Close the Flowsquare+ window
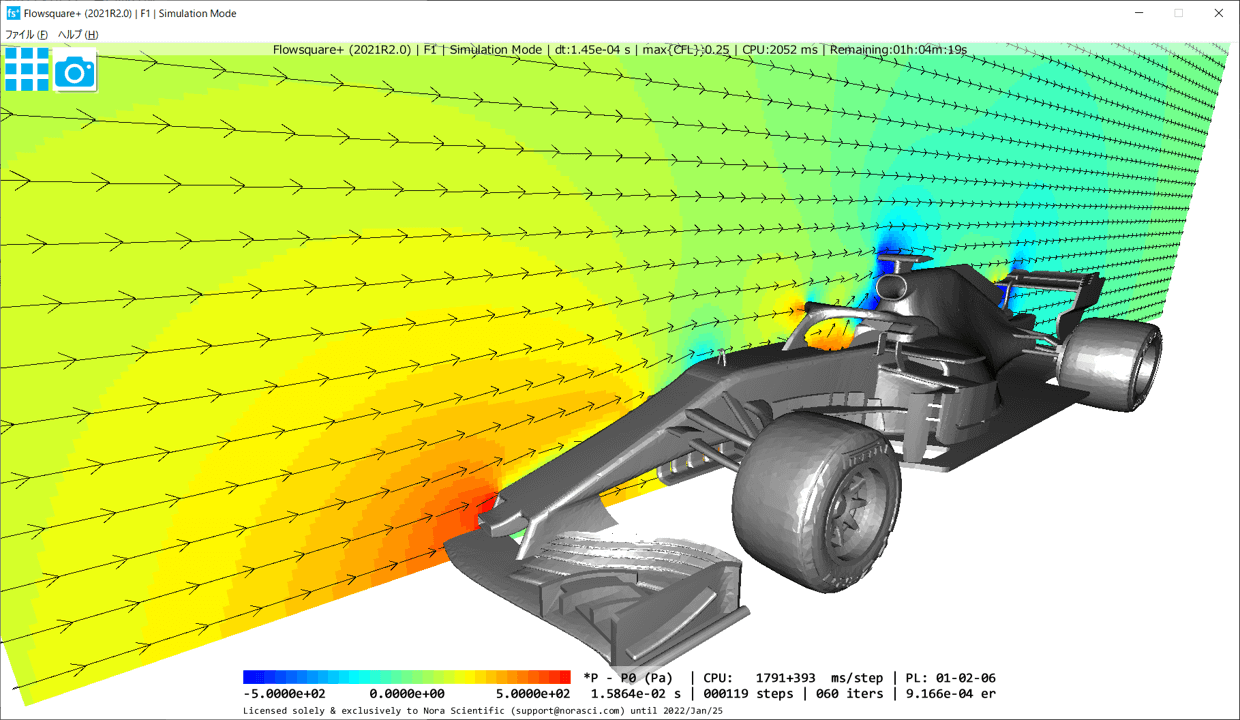Screen dimensions: 1240x720 [1218, 14]
